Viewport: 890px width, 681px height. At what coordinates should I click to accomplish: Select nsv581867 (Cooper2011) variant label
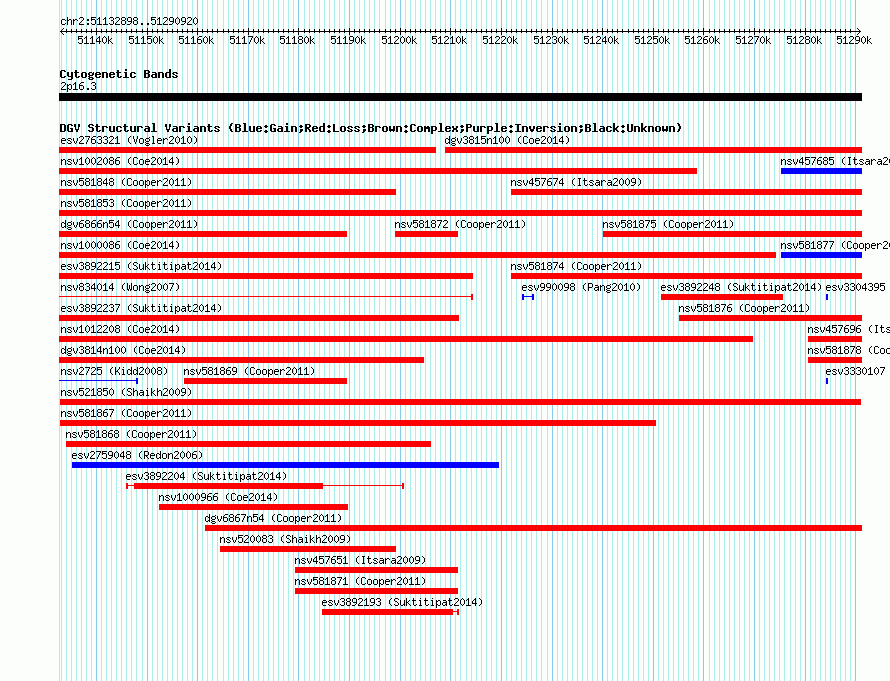pyautogui.click(x=126, y=413)
